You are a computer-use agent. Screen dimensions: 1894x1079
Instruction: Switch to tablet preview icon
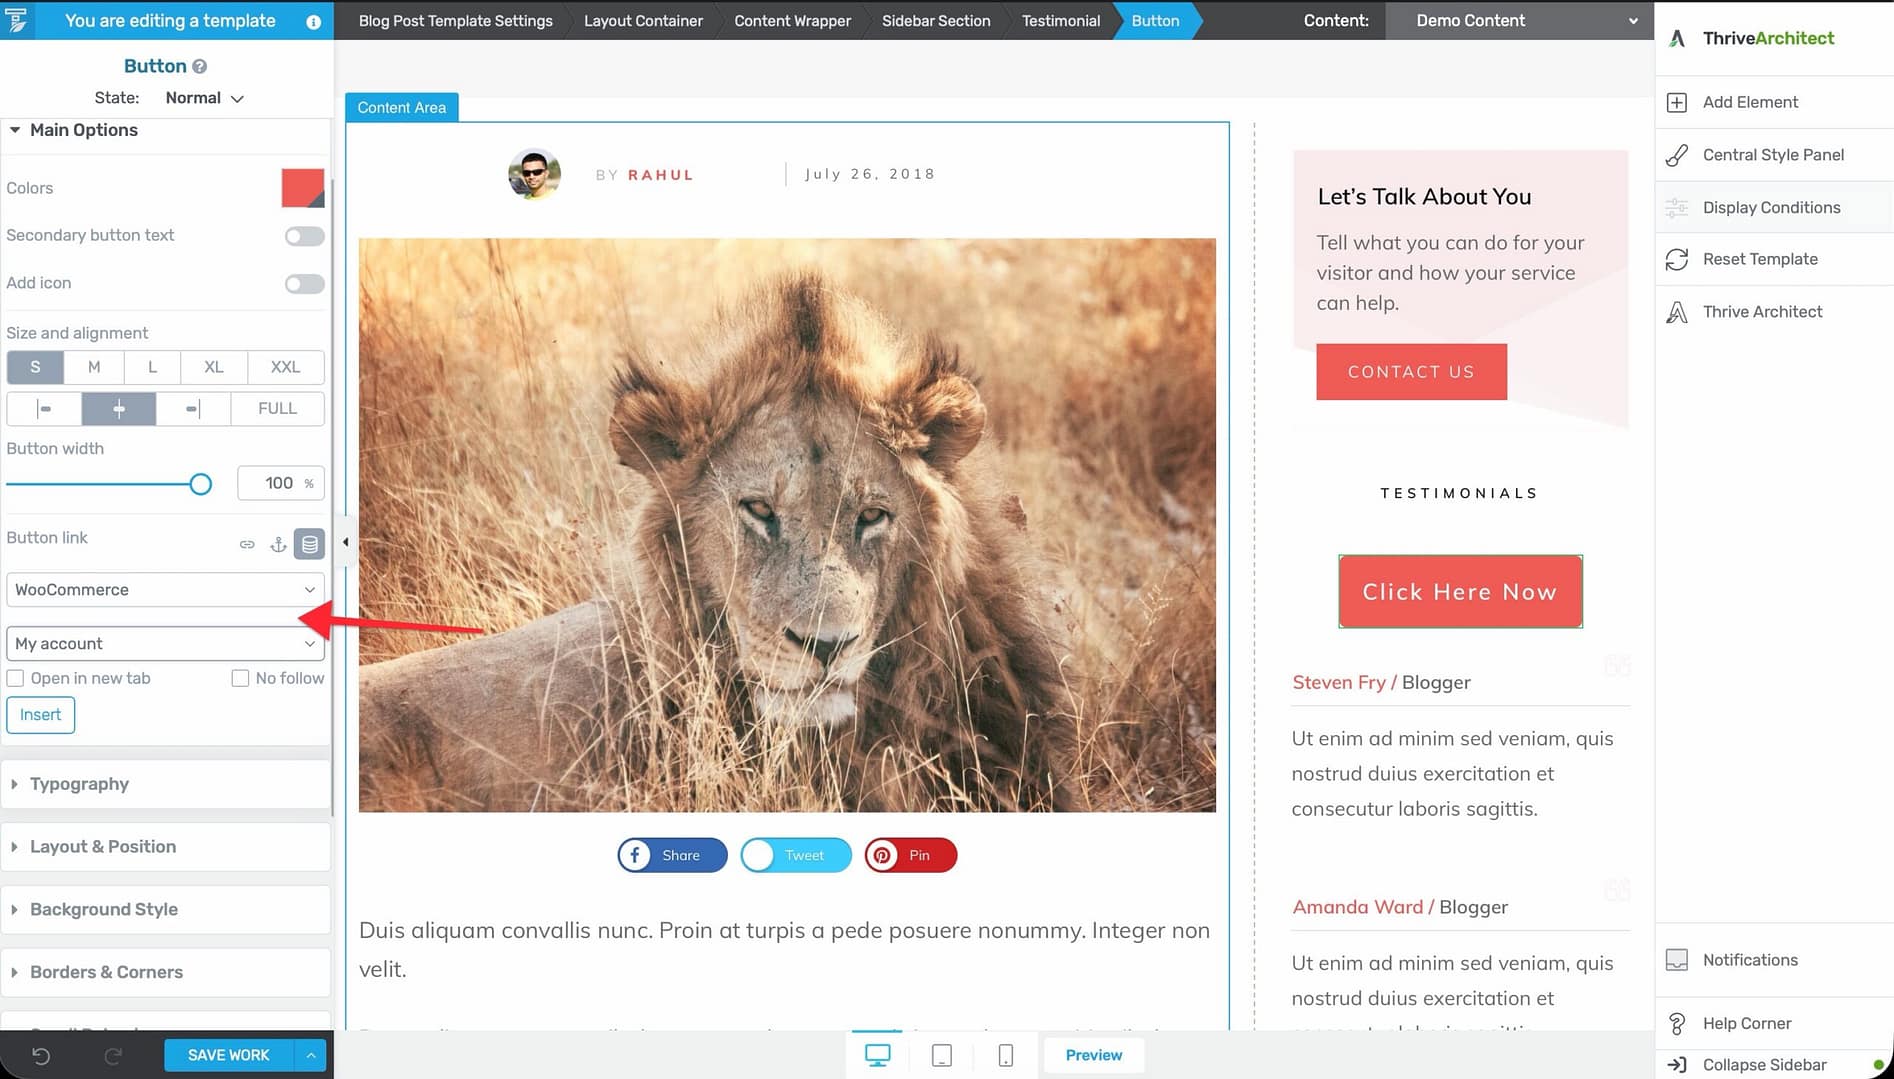pos(941,1055)
